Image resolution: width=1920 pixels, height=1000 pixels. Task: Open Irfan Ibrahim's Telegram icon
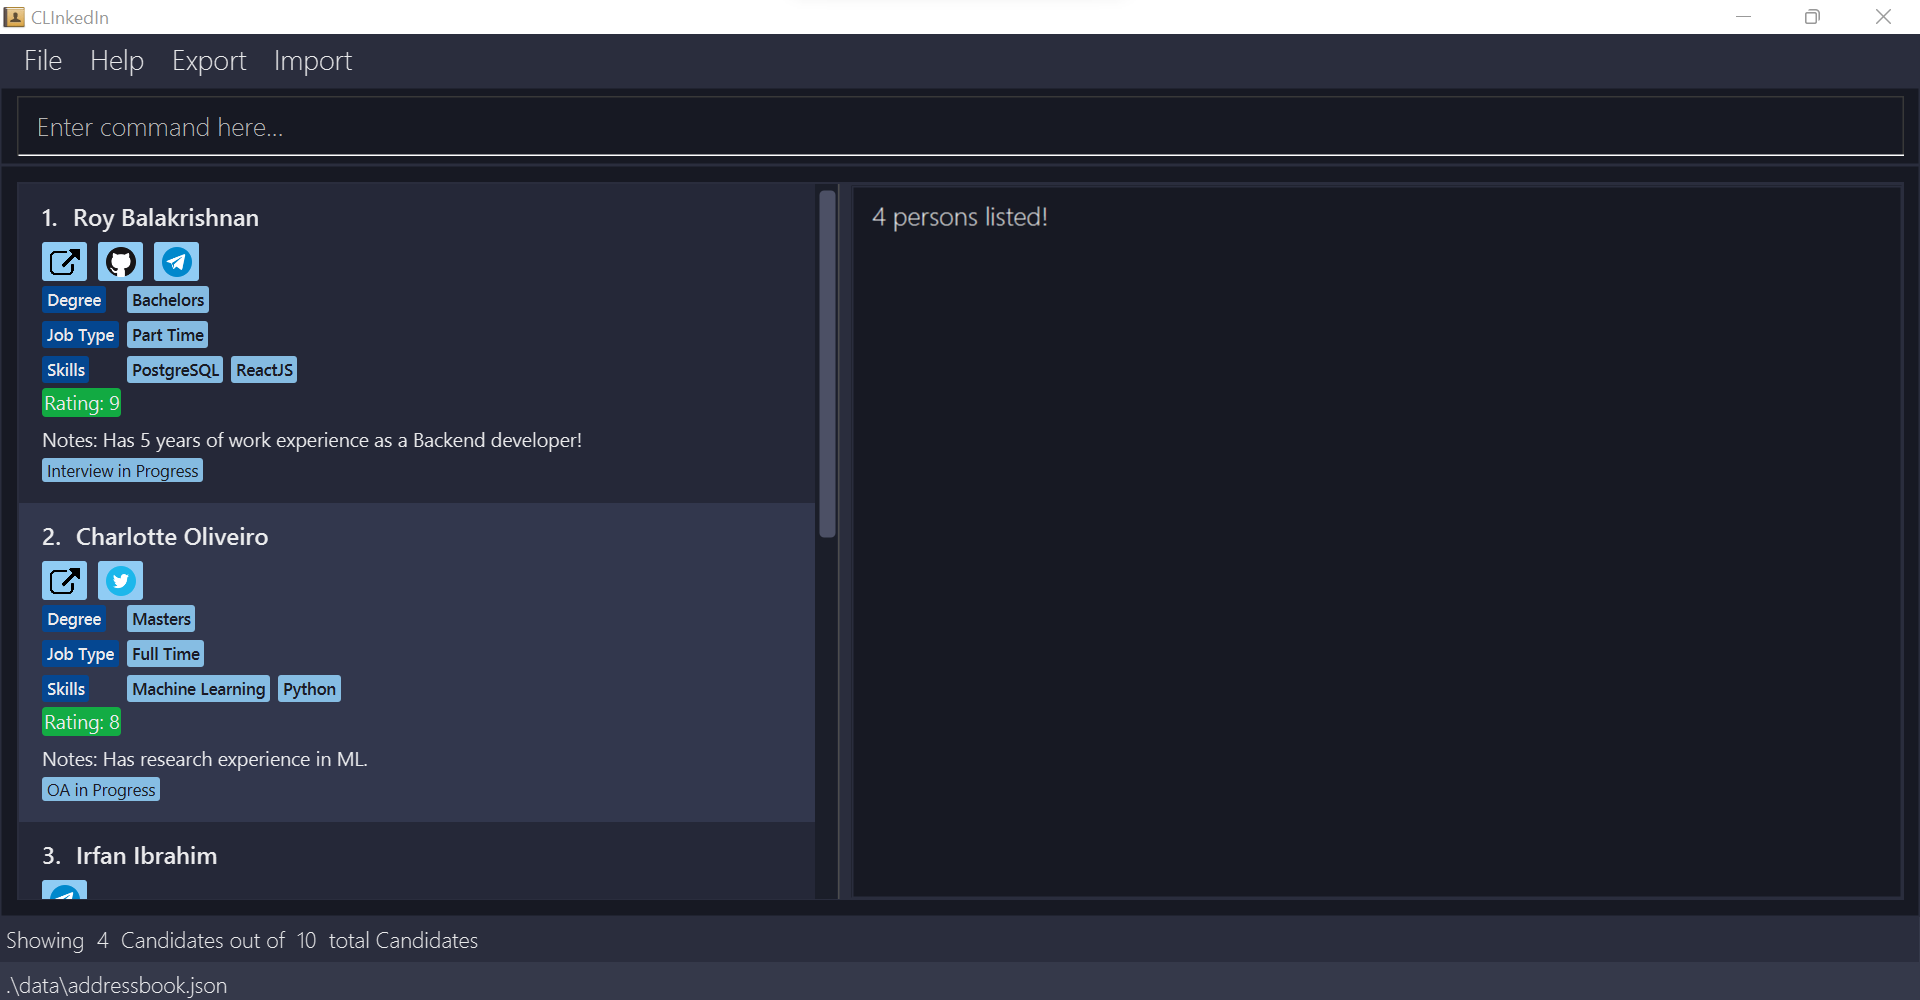[64, 890]
